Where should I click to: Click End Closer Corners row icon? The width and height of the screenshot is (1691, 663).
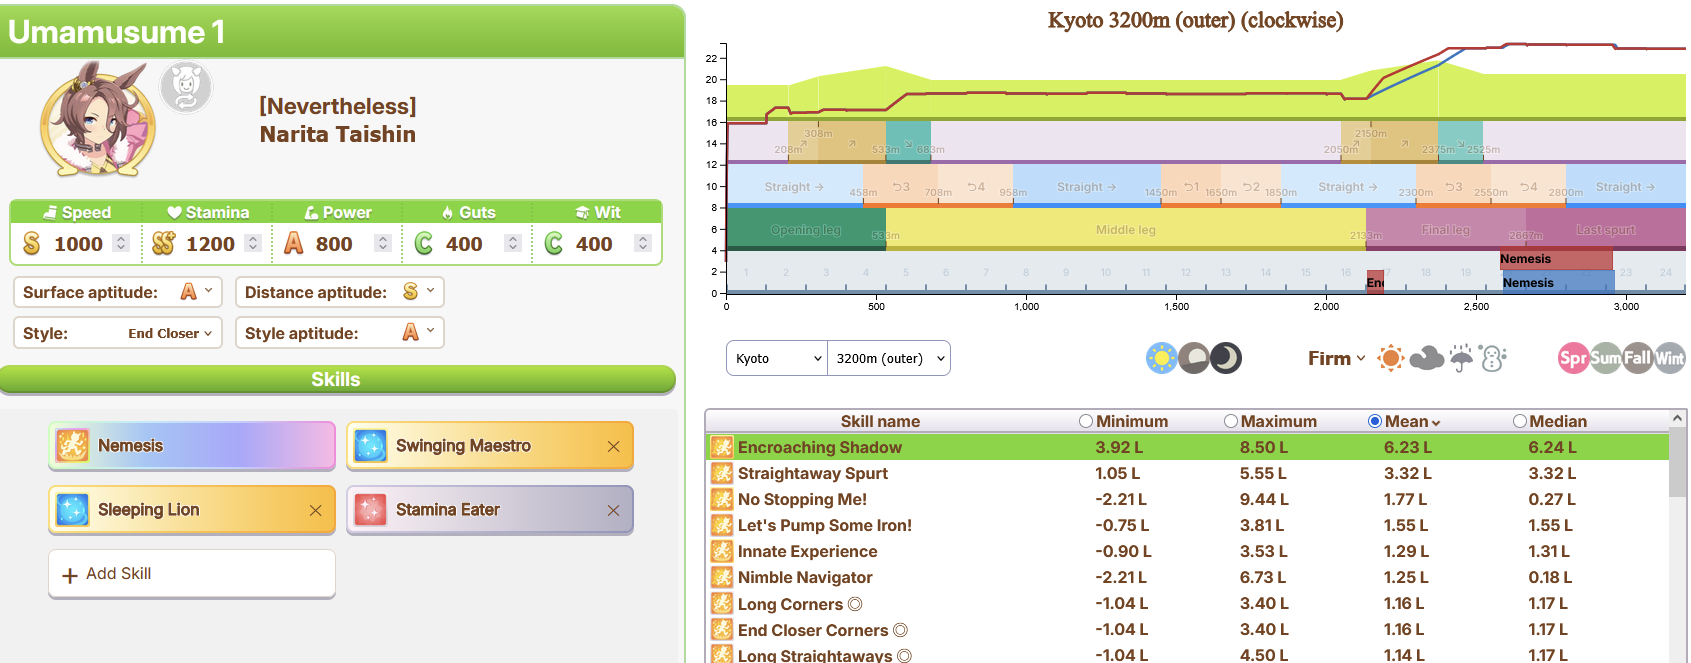[x=722, y=629]
